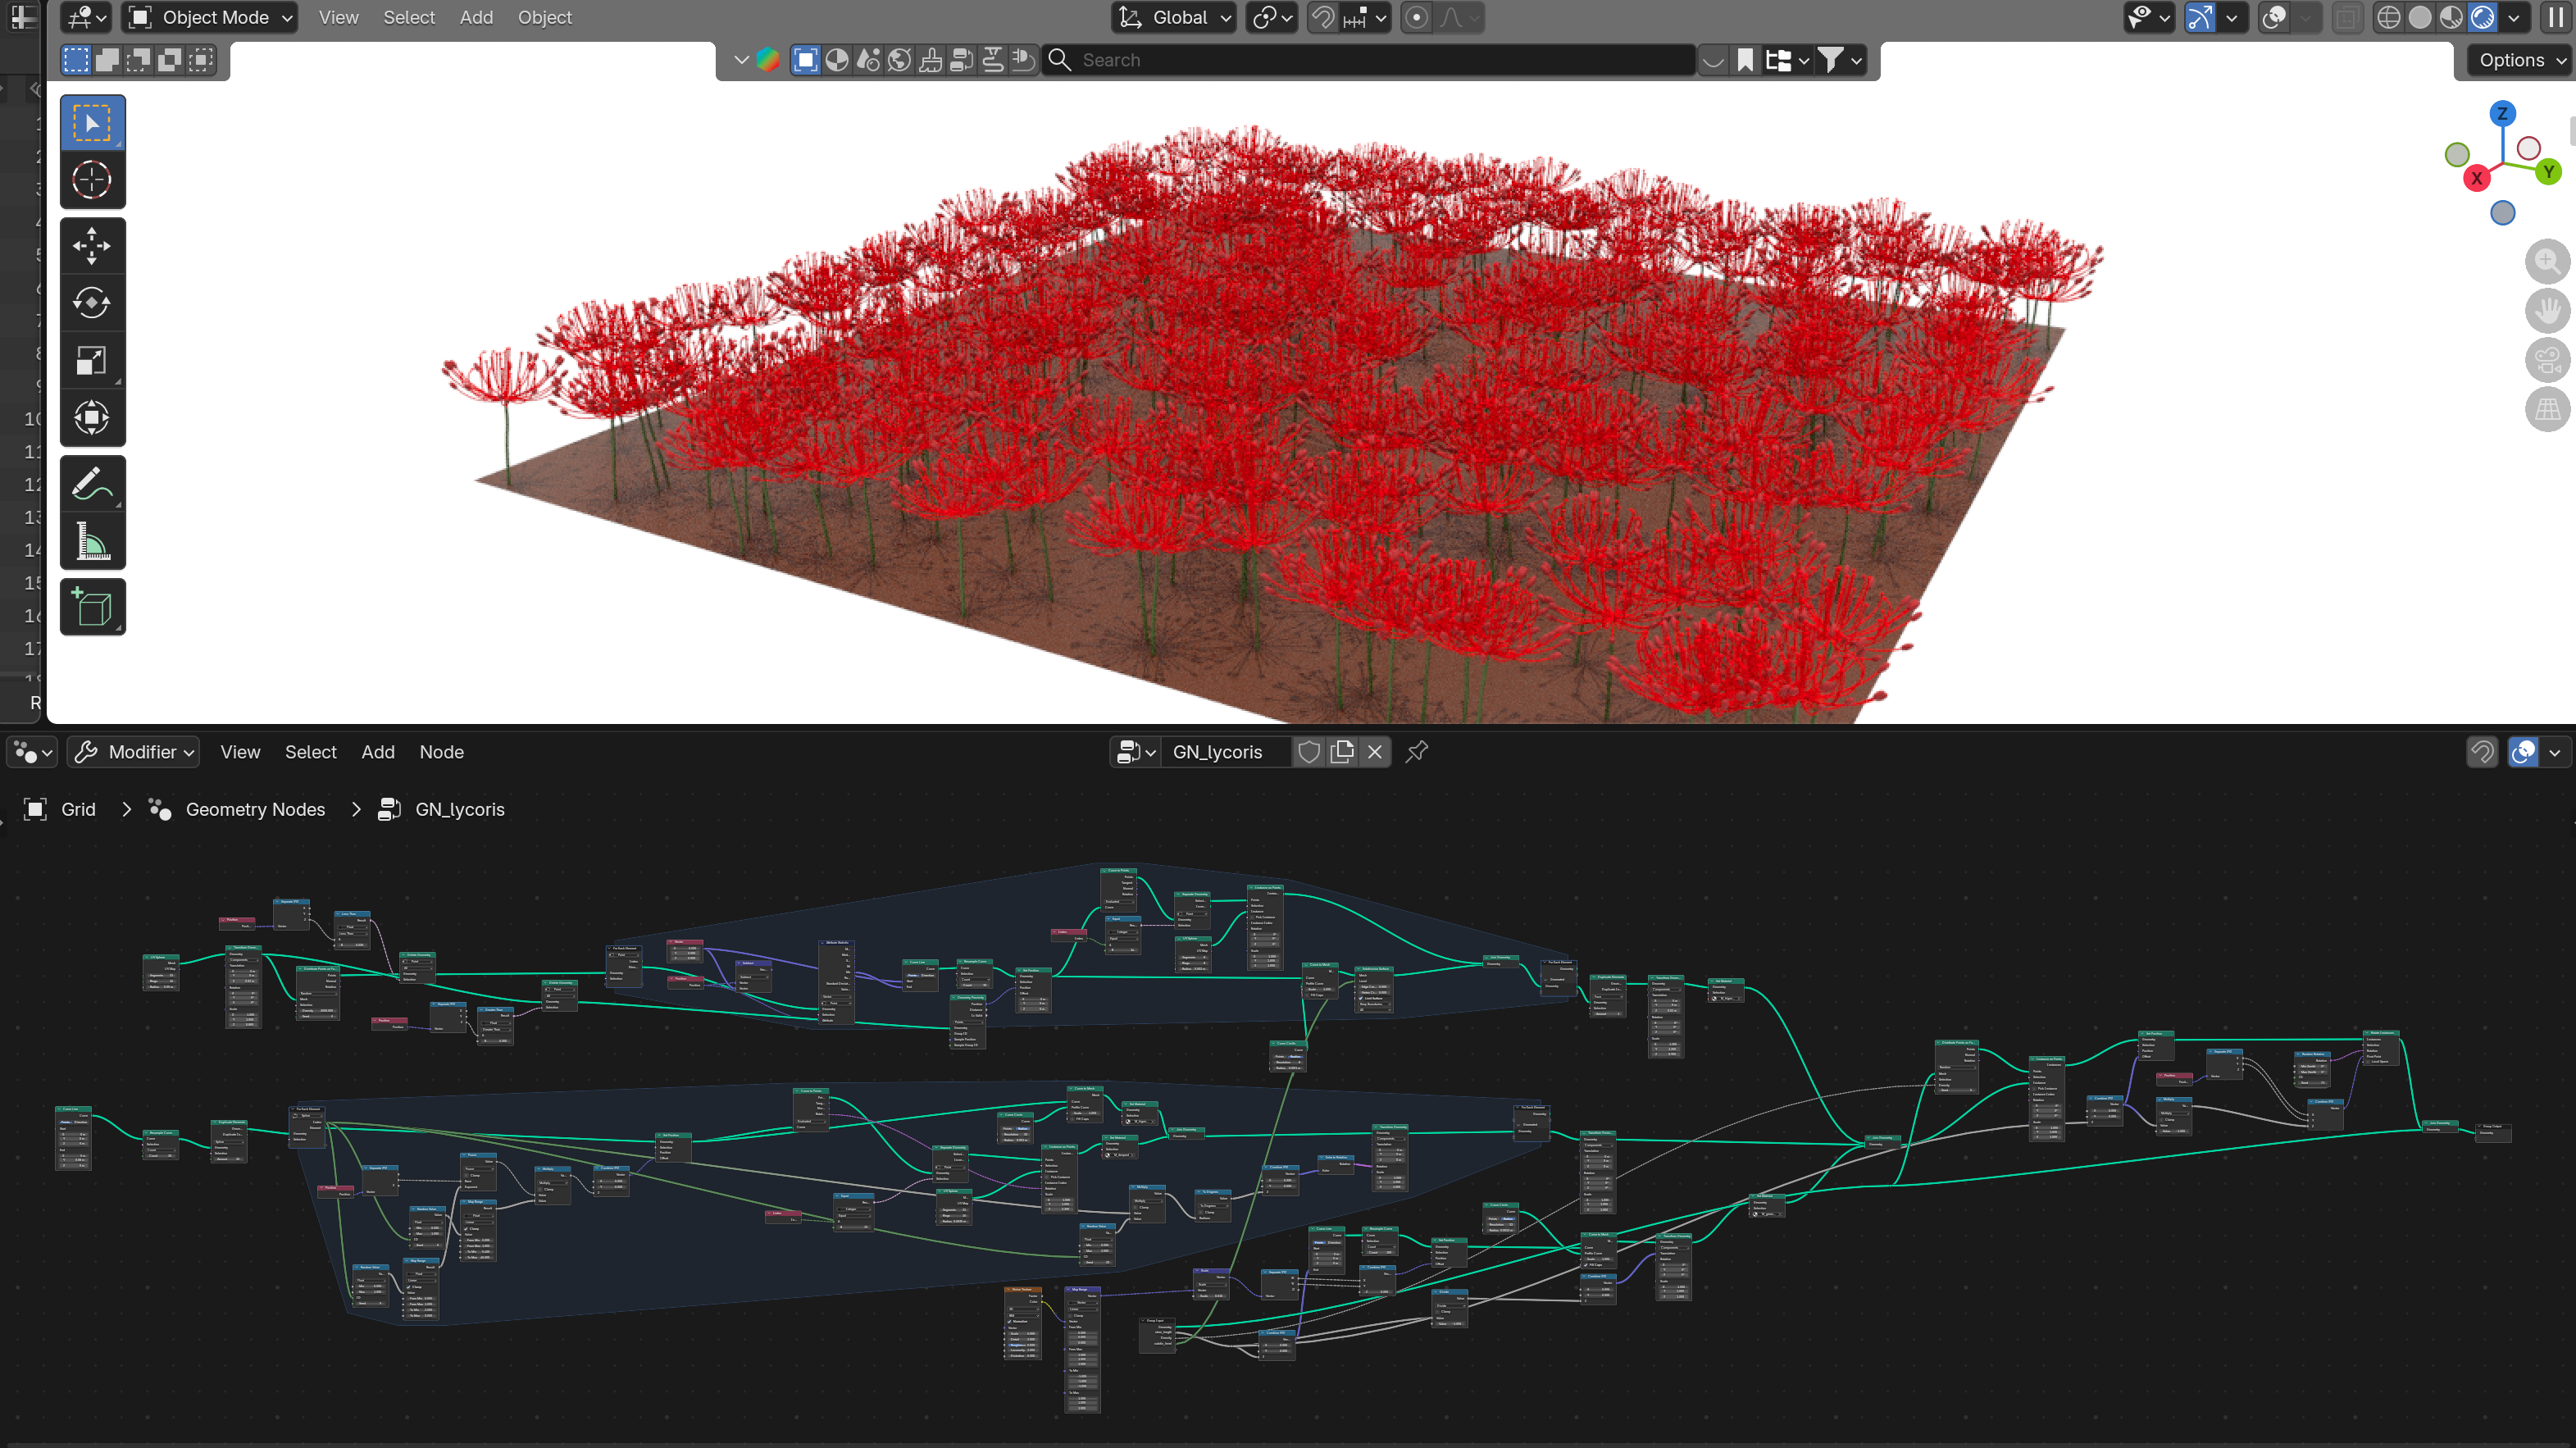Click the hand pan view icon
Viewport: 2576px width, 1448px height.
2546,310
